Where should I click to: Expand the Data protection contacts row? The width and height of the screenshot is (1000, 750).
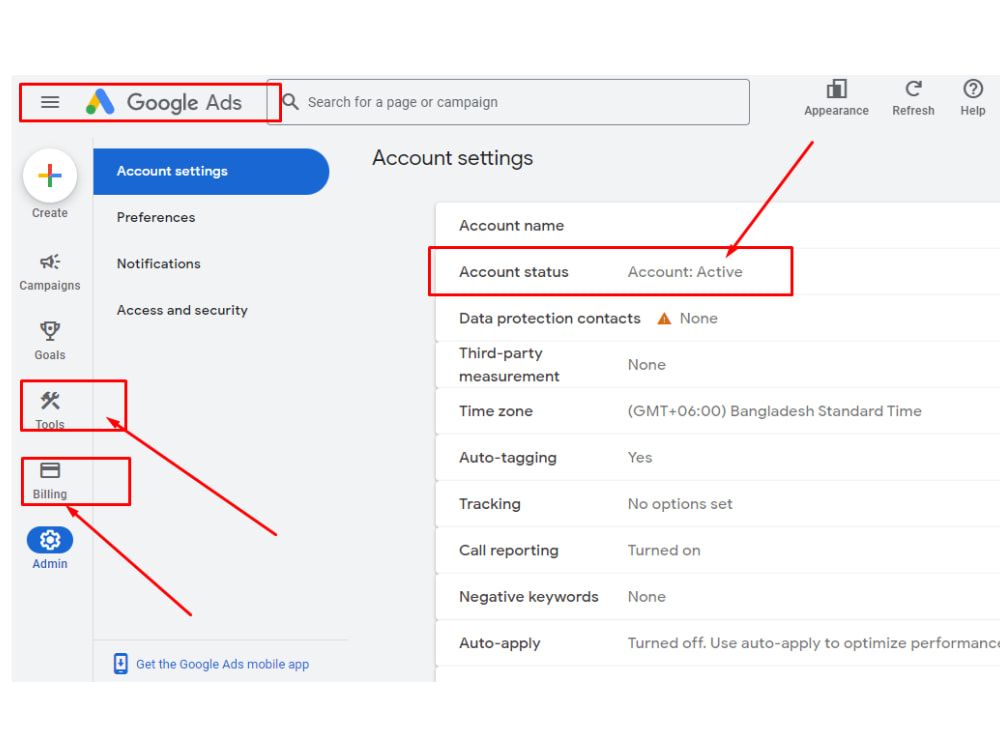(717, 318)
